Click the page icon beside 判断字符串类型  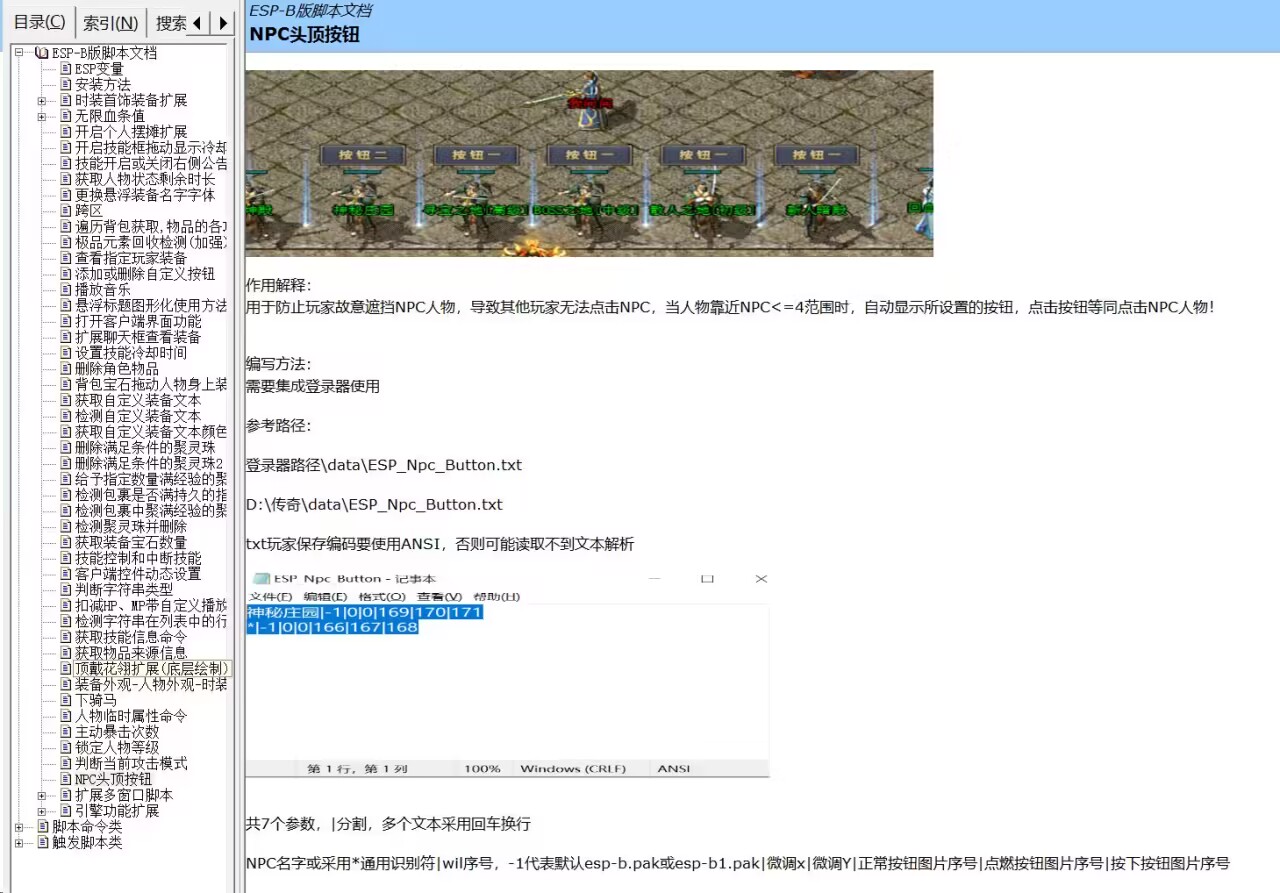pyautogui.click(x=65, y=590)
